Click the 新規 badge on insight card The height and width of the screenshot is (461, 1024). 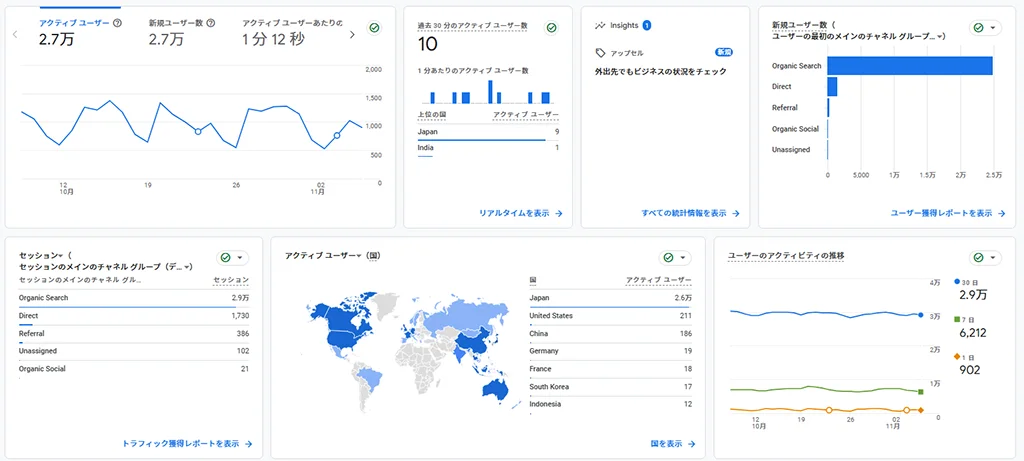point(723,52)
